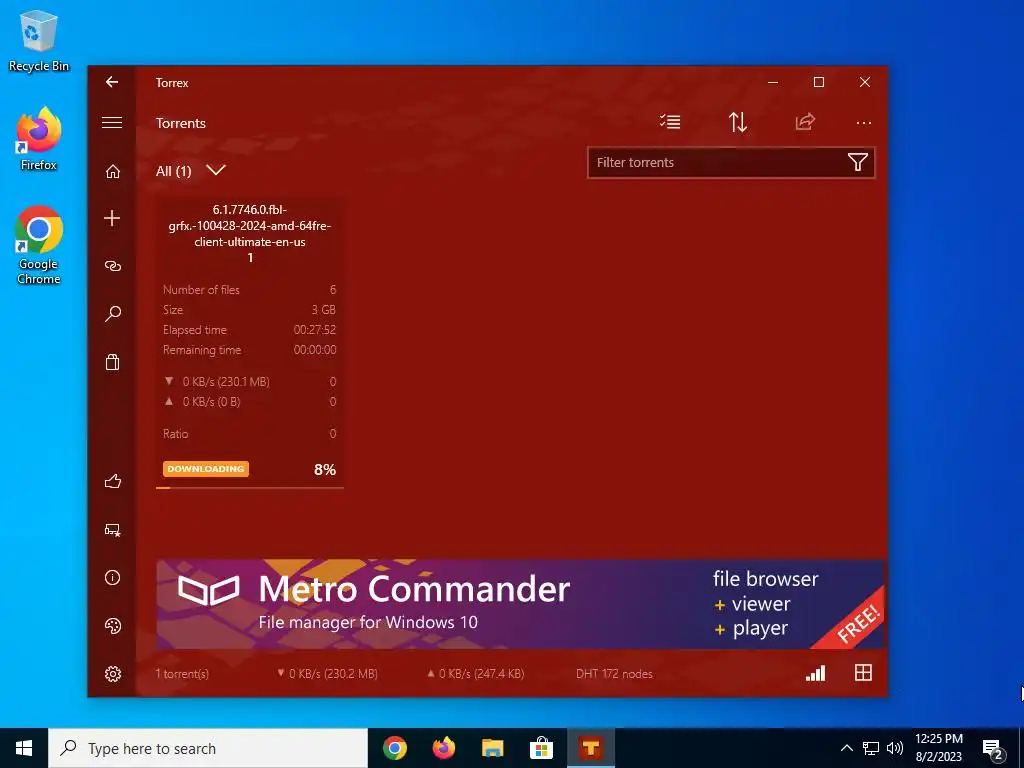Open Chrome from the taskbar

395,748
